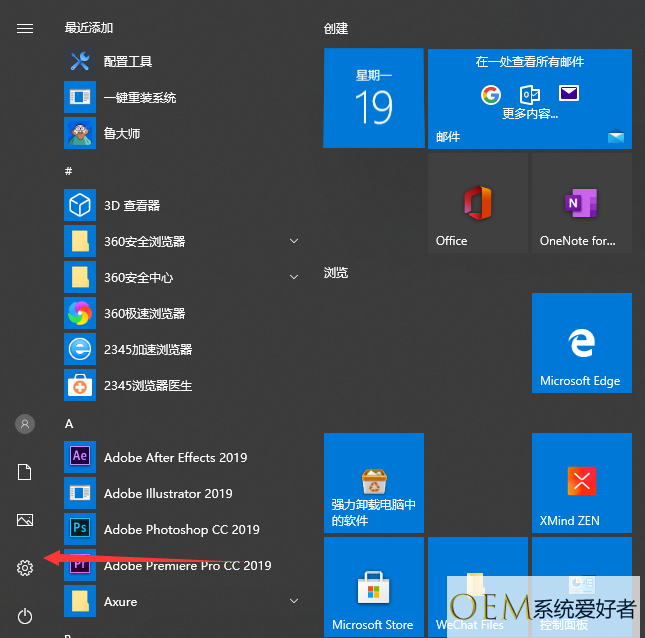Expand the 360安全浏览器 folder
Screen dimensions: 645x638
pos(294,241)
